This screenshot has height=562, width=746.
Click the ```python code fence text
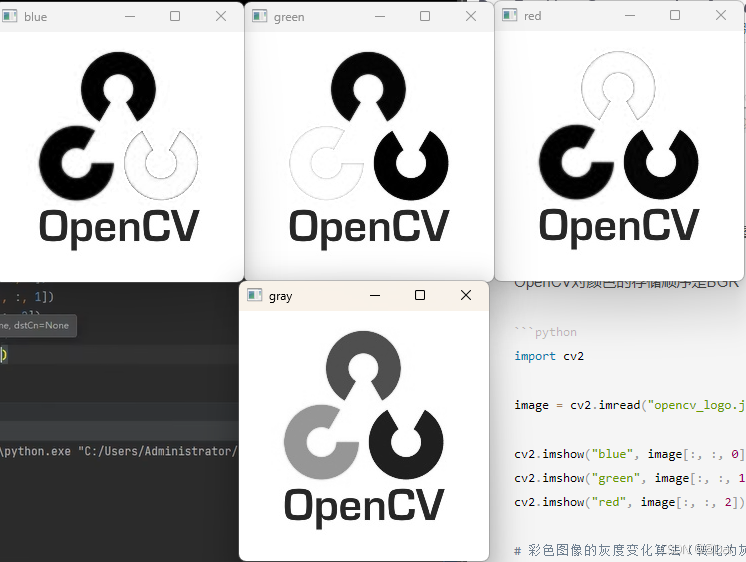coord(546,332)
